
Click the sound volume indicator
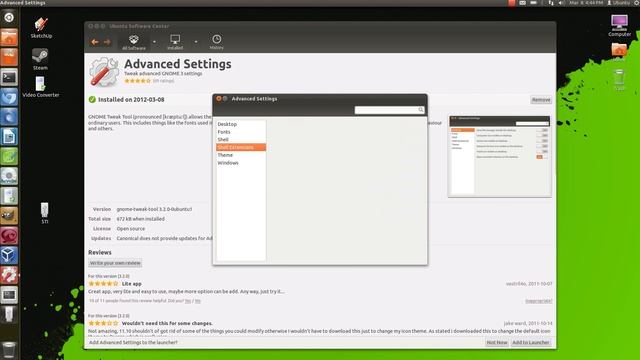tap(561, 3)
